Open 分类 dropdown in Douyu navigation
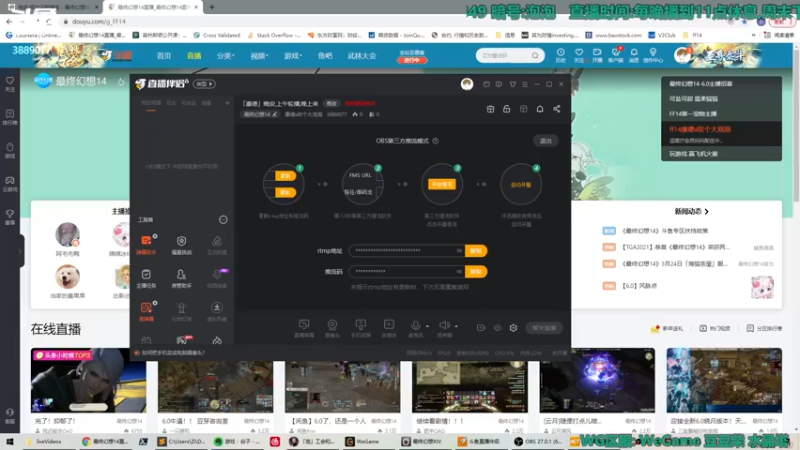 point(225,56)
